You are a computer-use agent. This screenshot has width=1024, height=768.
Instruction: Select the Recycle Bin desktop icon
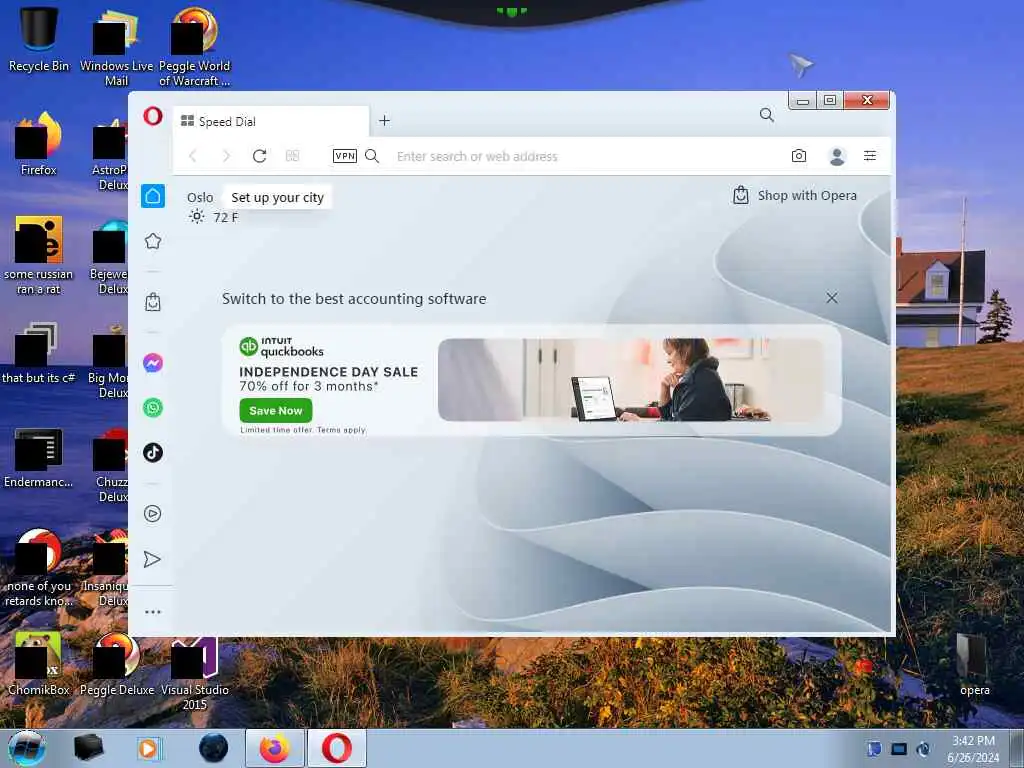coord(39,40)
